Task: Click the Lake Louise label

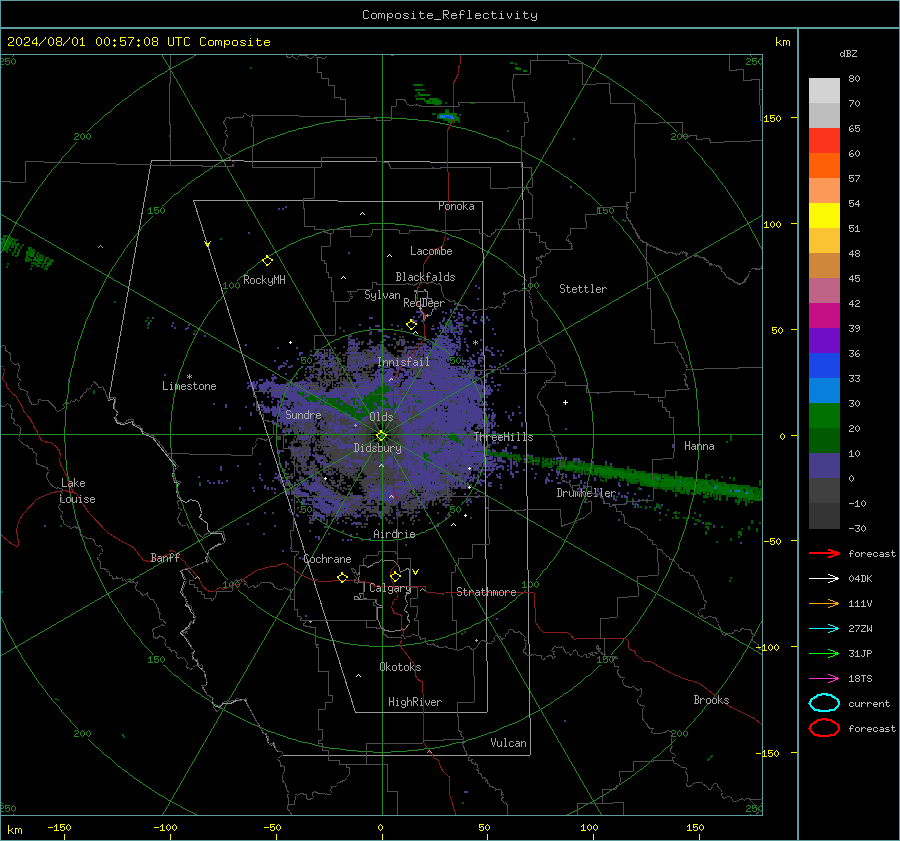Action: [78, 491]
